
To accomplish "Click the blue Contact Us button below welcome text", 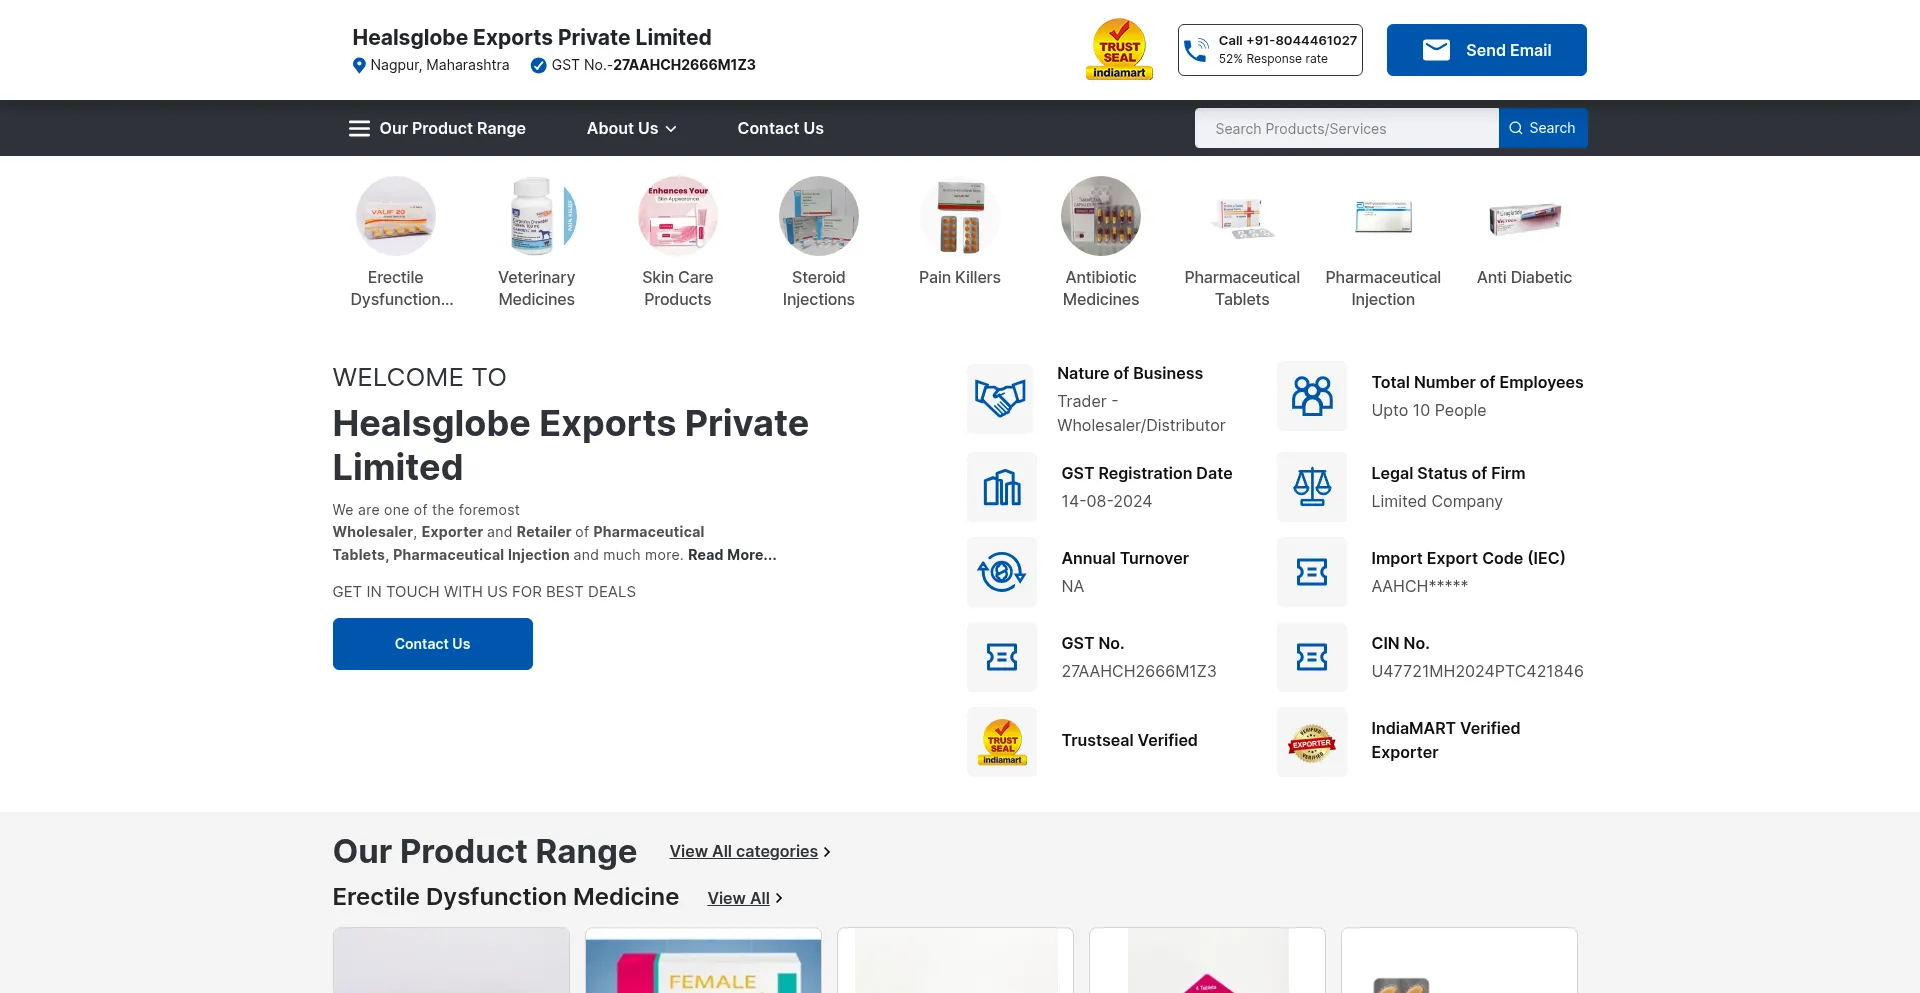I will [x=433, y=644].
